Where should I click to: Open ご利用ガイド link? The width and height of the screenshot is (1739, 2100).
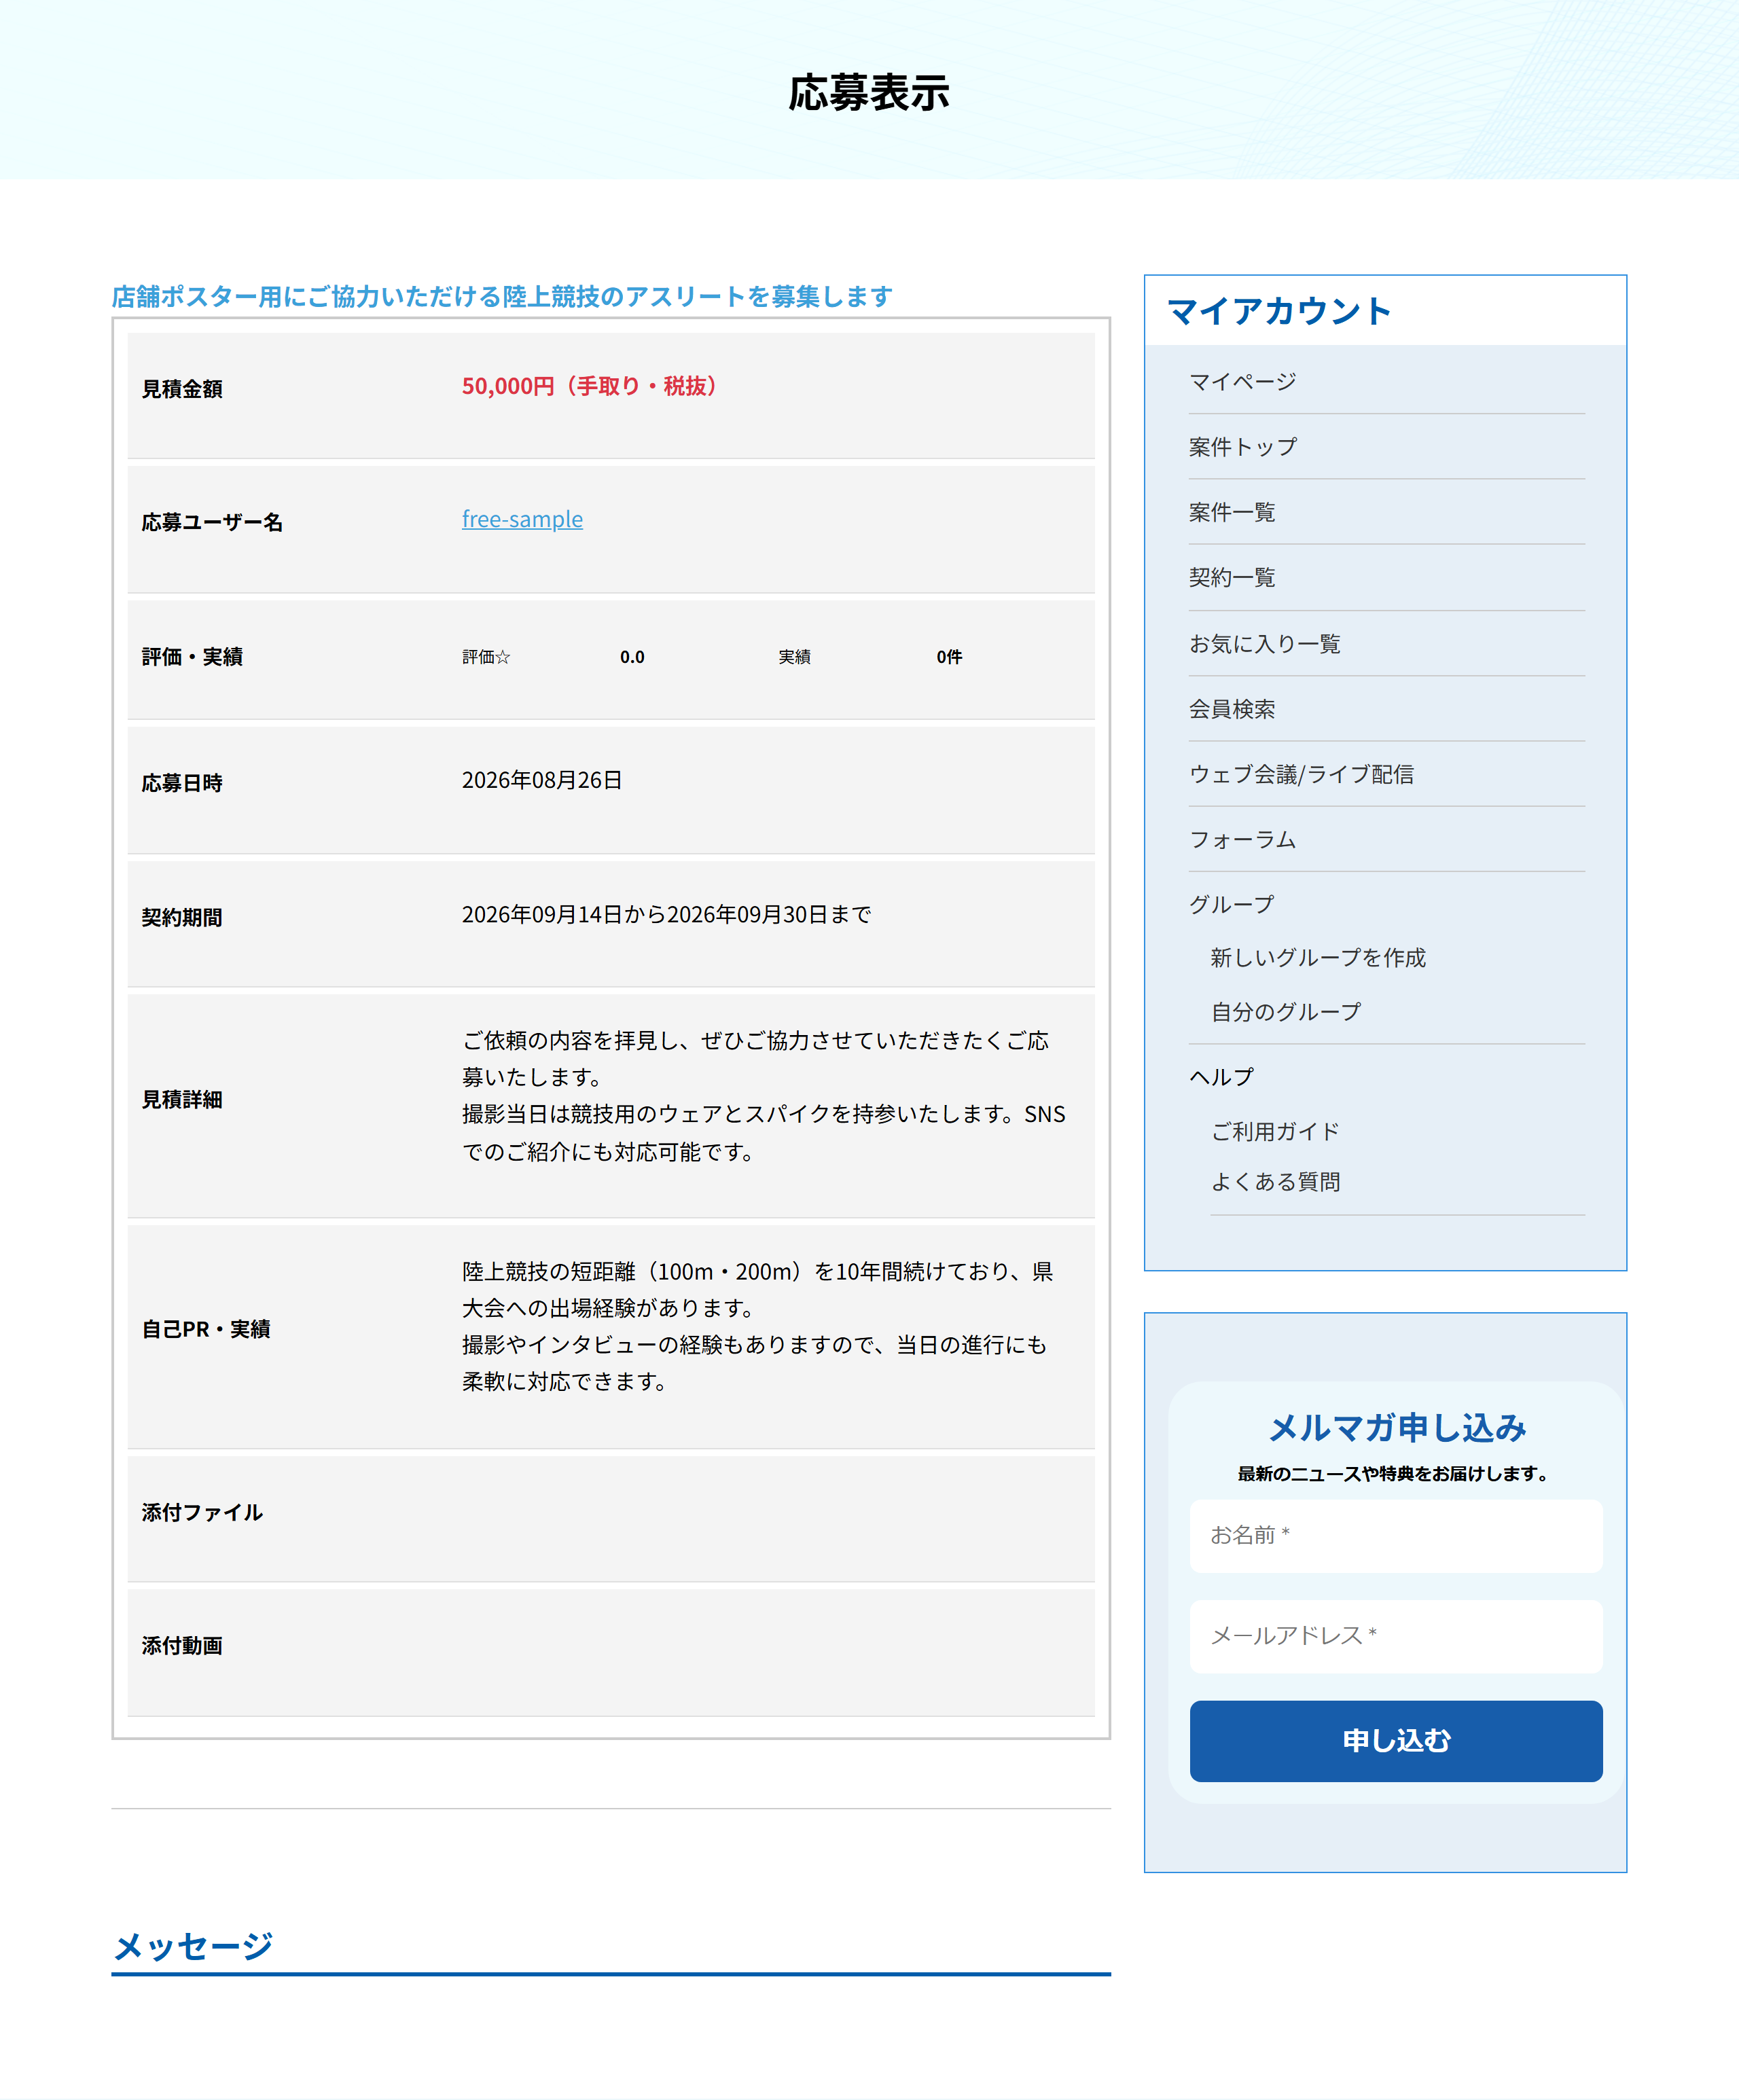[x=1275, y=1131]
